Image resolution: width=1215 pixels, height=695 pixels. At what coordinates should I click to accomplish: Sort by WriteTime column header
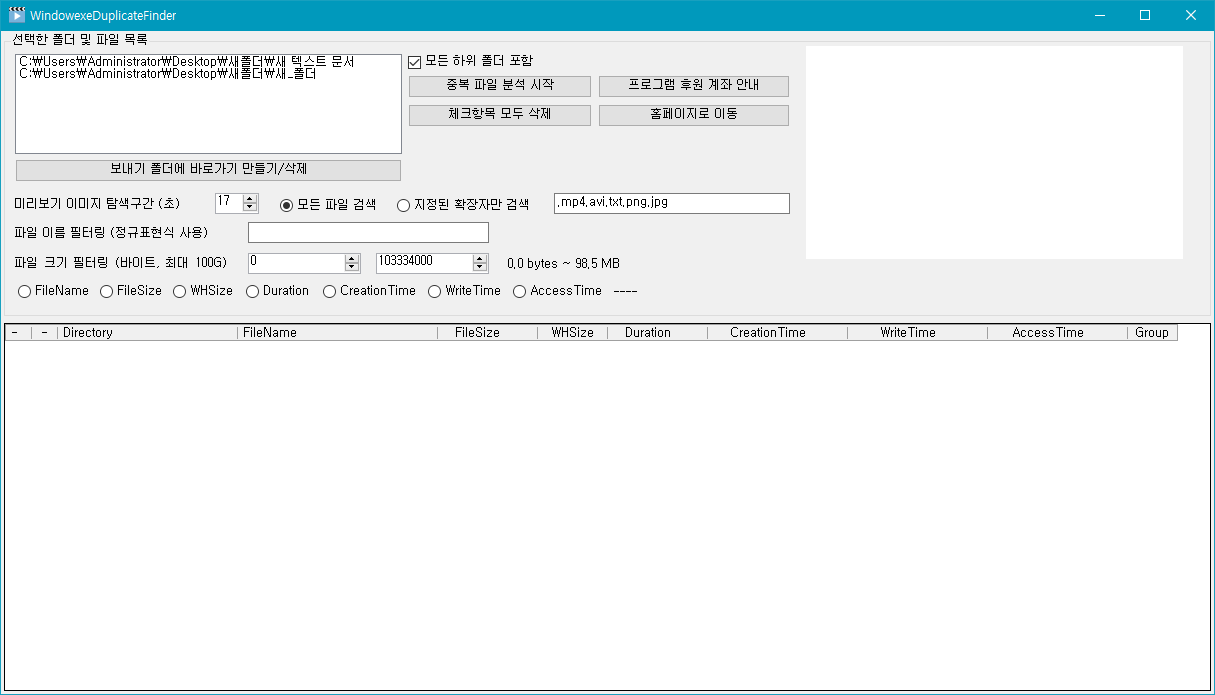(x=917, y=332)
